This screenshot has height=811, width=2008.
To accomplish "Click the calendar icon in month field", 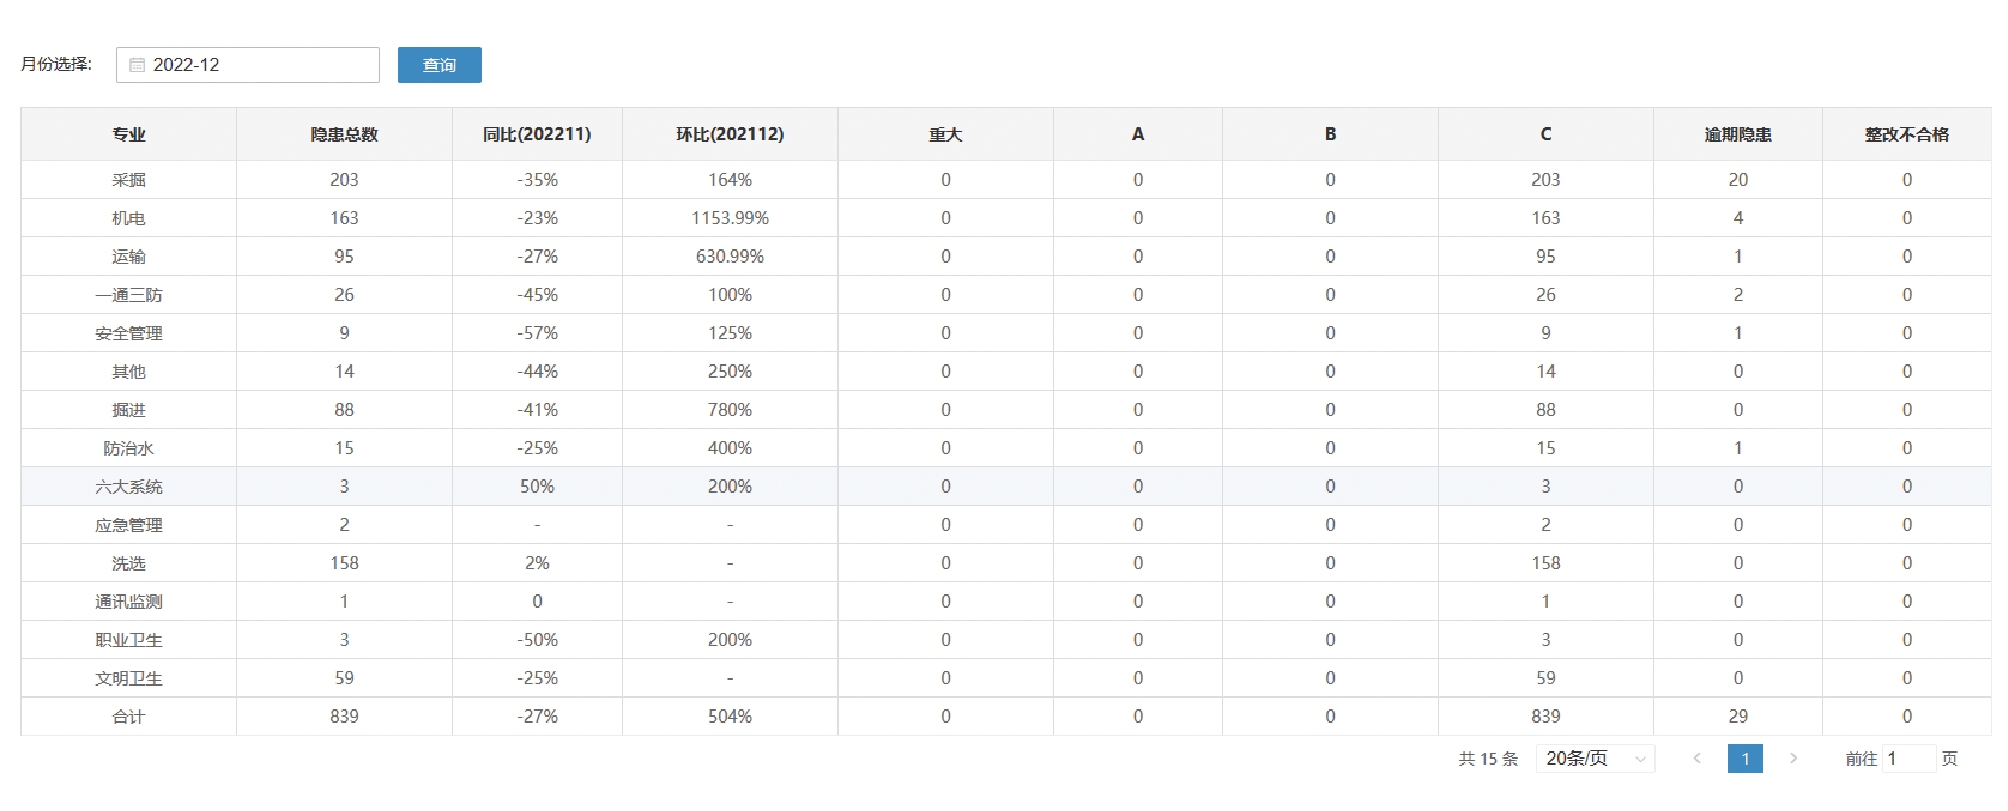I will [137, 65].
